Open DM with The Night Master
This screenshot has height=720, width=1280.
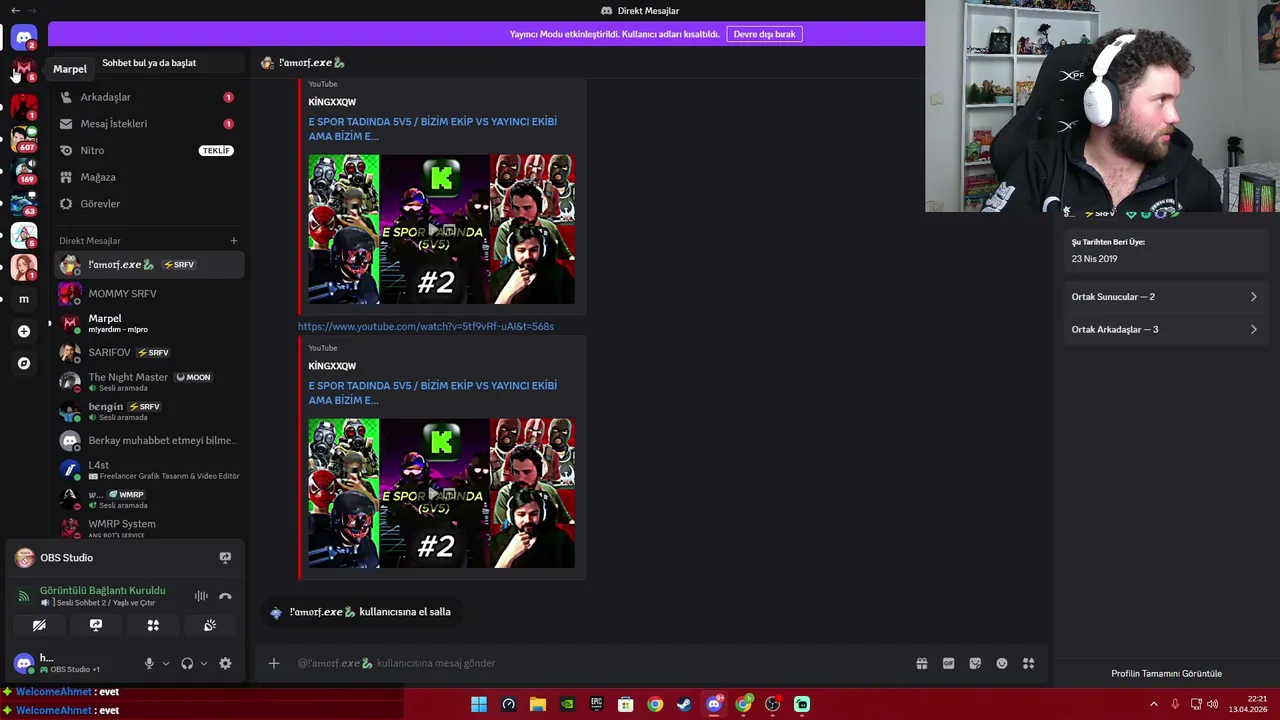pyautogui.click(x=148, y=382)
